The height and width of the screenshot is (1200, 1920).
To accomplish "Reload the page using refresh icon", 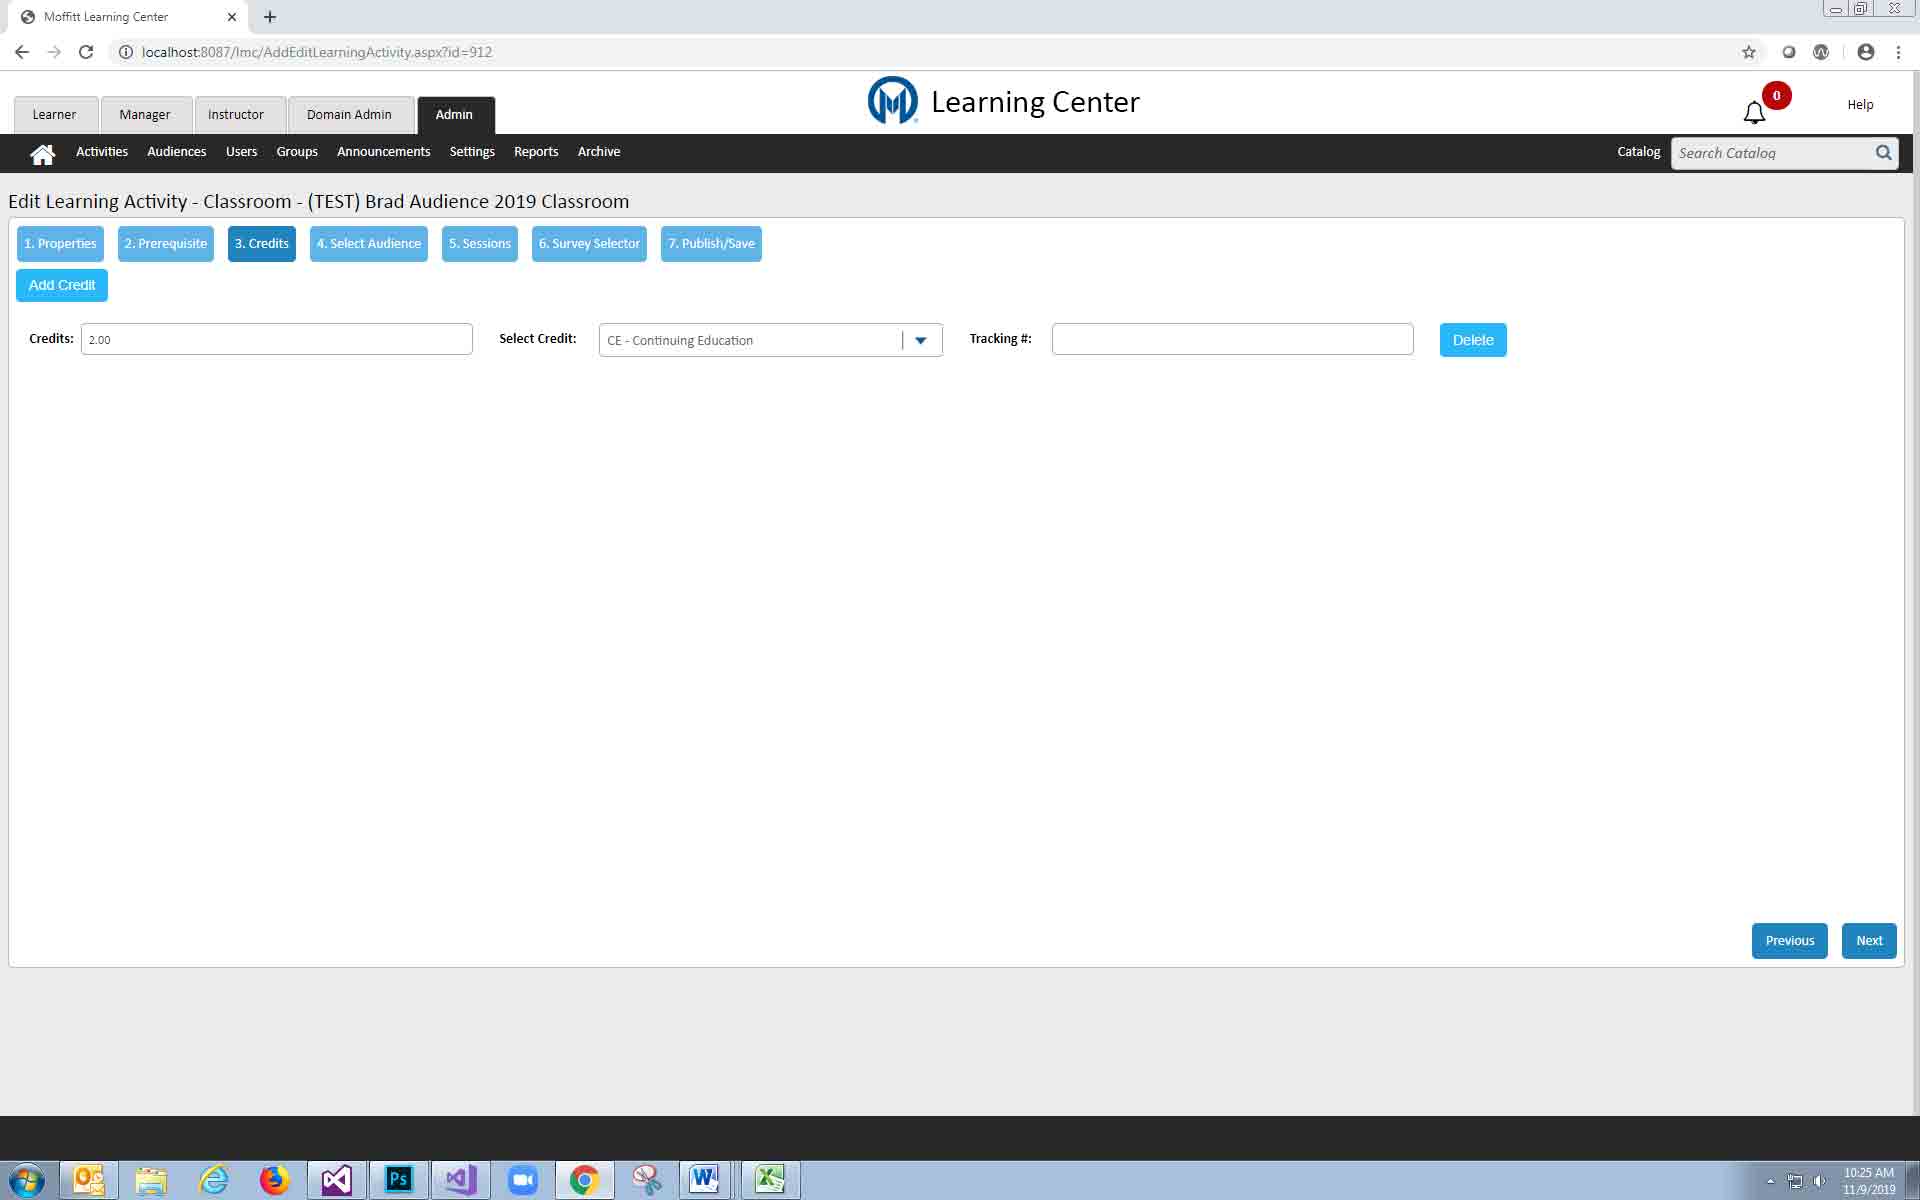I will pos(86,52).
